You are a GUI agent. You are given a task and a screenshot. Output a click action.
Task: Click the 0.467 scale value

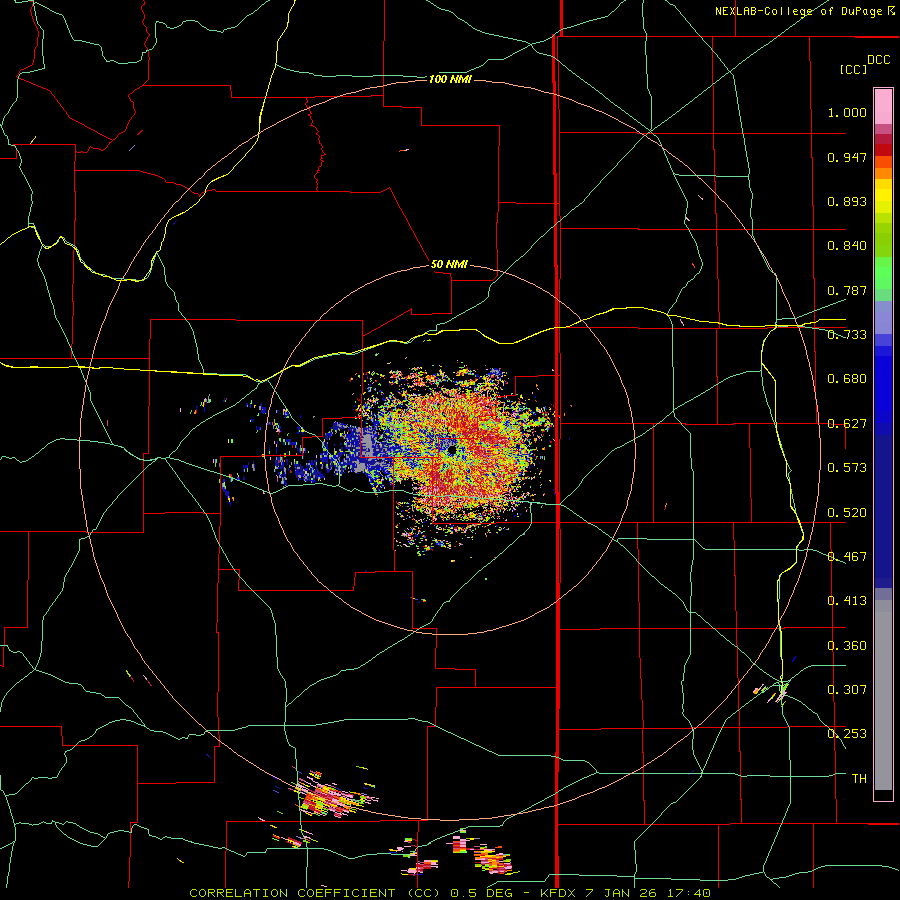[847, 557]
